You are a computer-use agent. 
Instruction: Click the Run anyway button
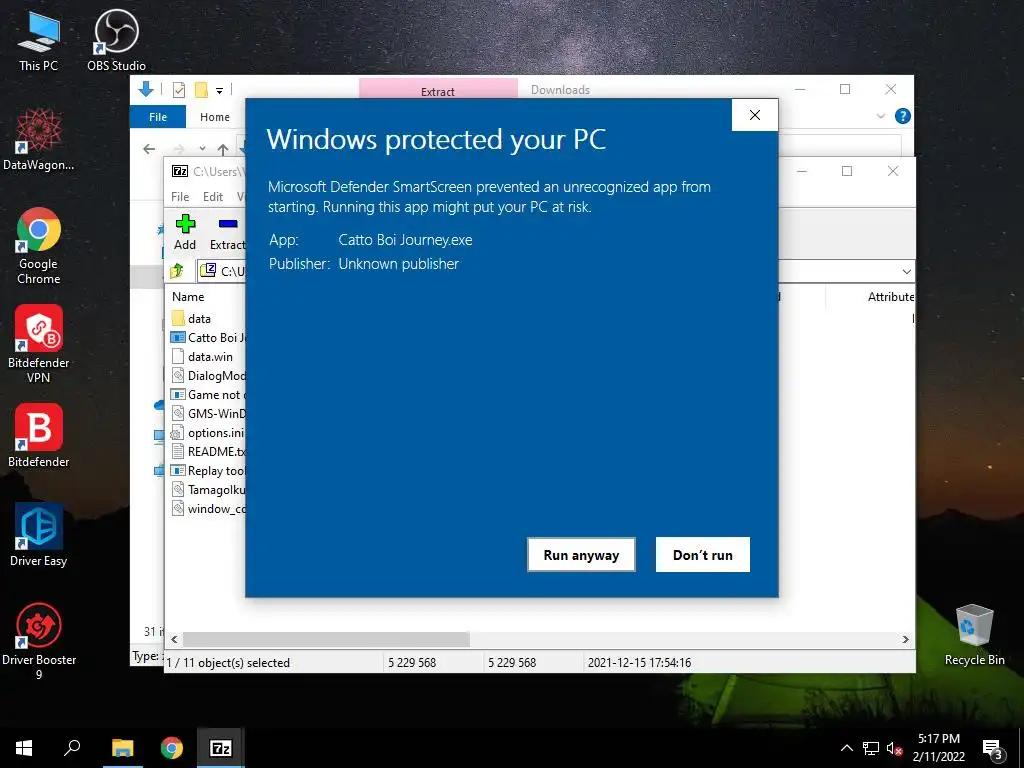(581, 554)
